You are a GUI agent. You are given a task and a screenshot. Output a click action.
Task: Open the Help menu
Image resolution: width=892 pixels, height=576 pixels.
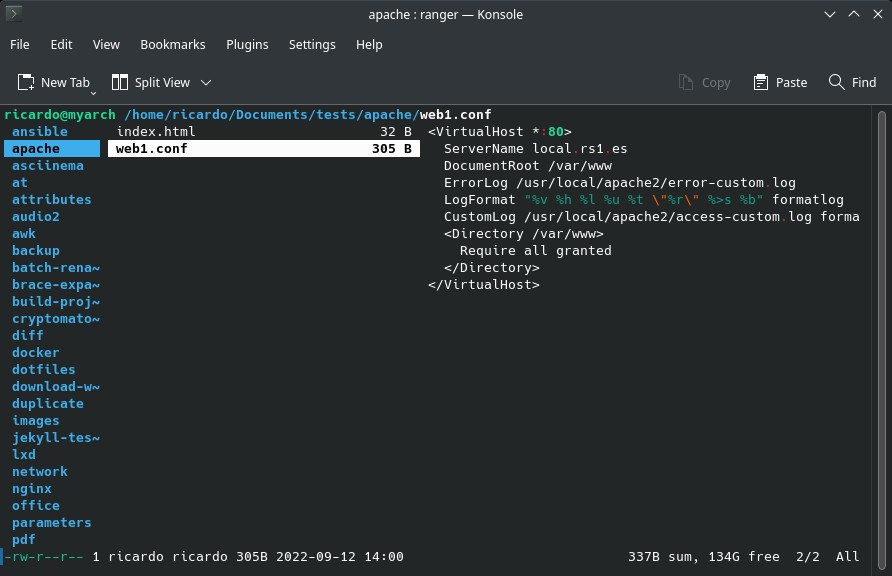click(369, 44)
